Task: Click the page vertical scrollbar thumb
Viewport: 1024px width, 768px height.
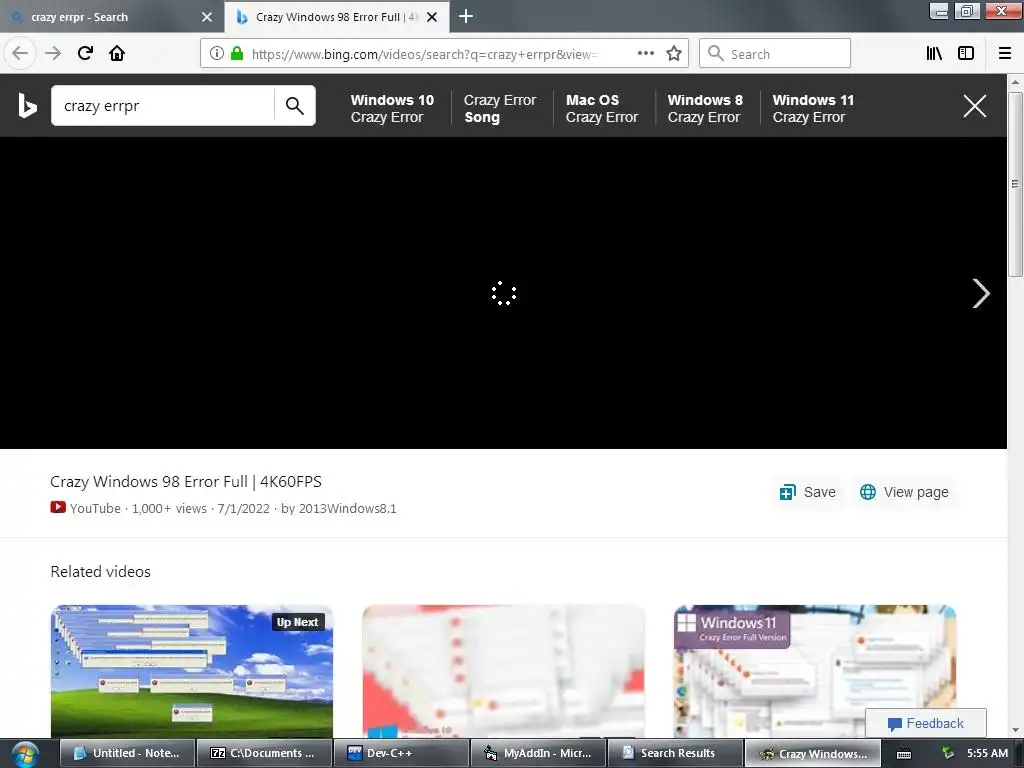Action: point(1015,184)
